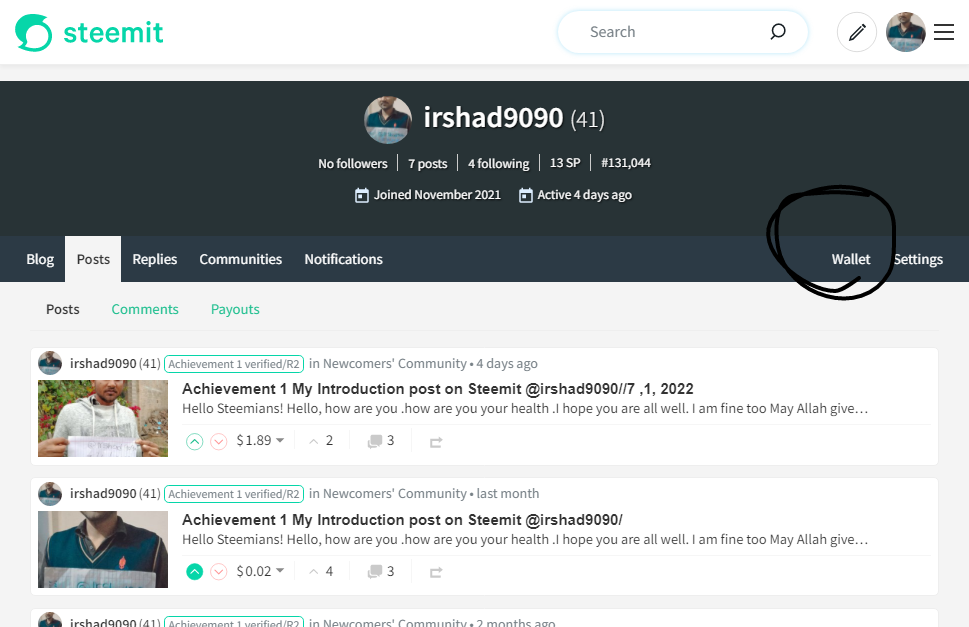969x627 pixels.
Task: Click the 13 SP stat
Action: point(565,162)
